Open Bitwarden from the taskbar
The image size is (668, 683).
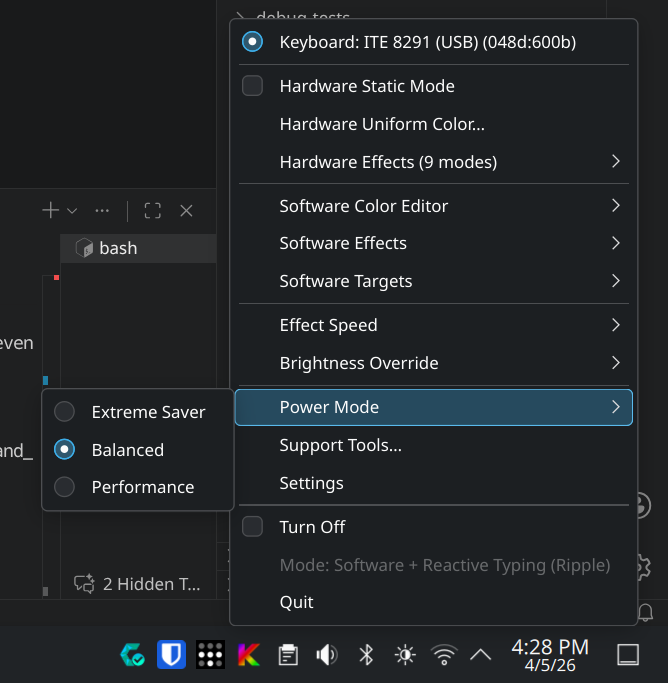pyautogui.click(x=171, y=654)
